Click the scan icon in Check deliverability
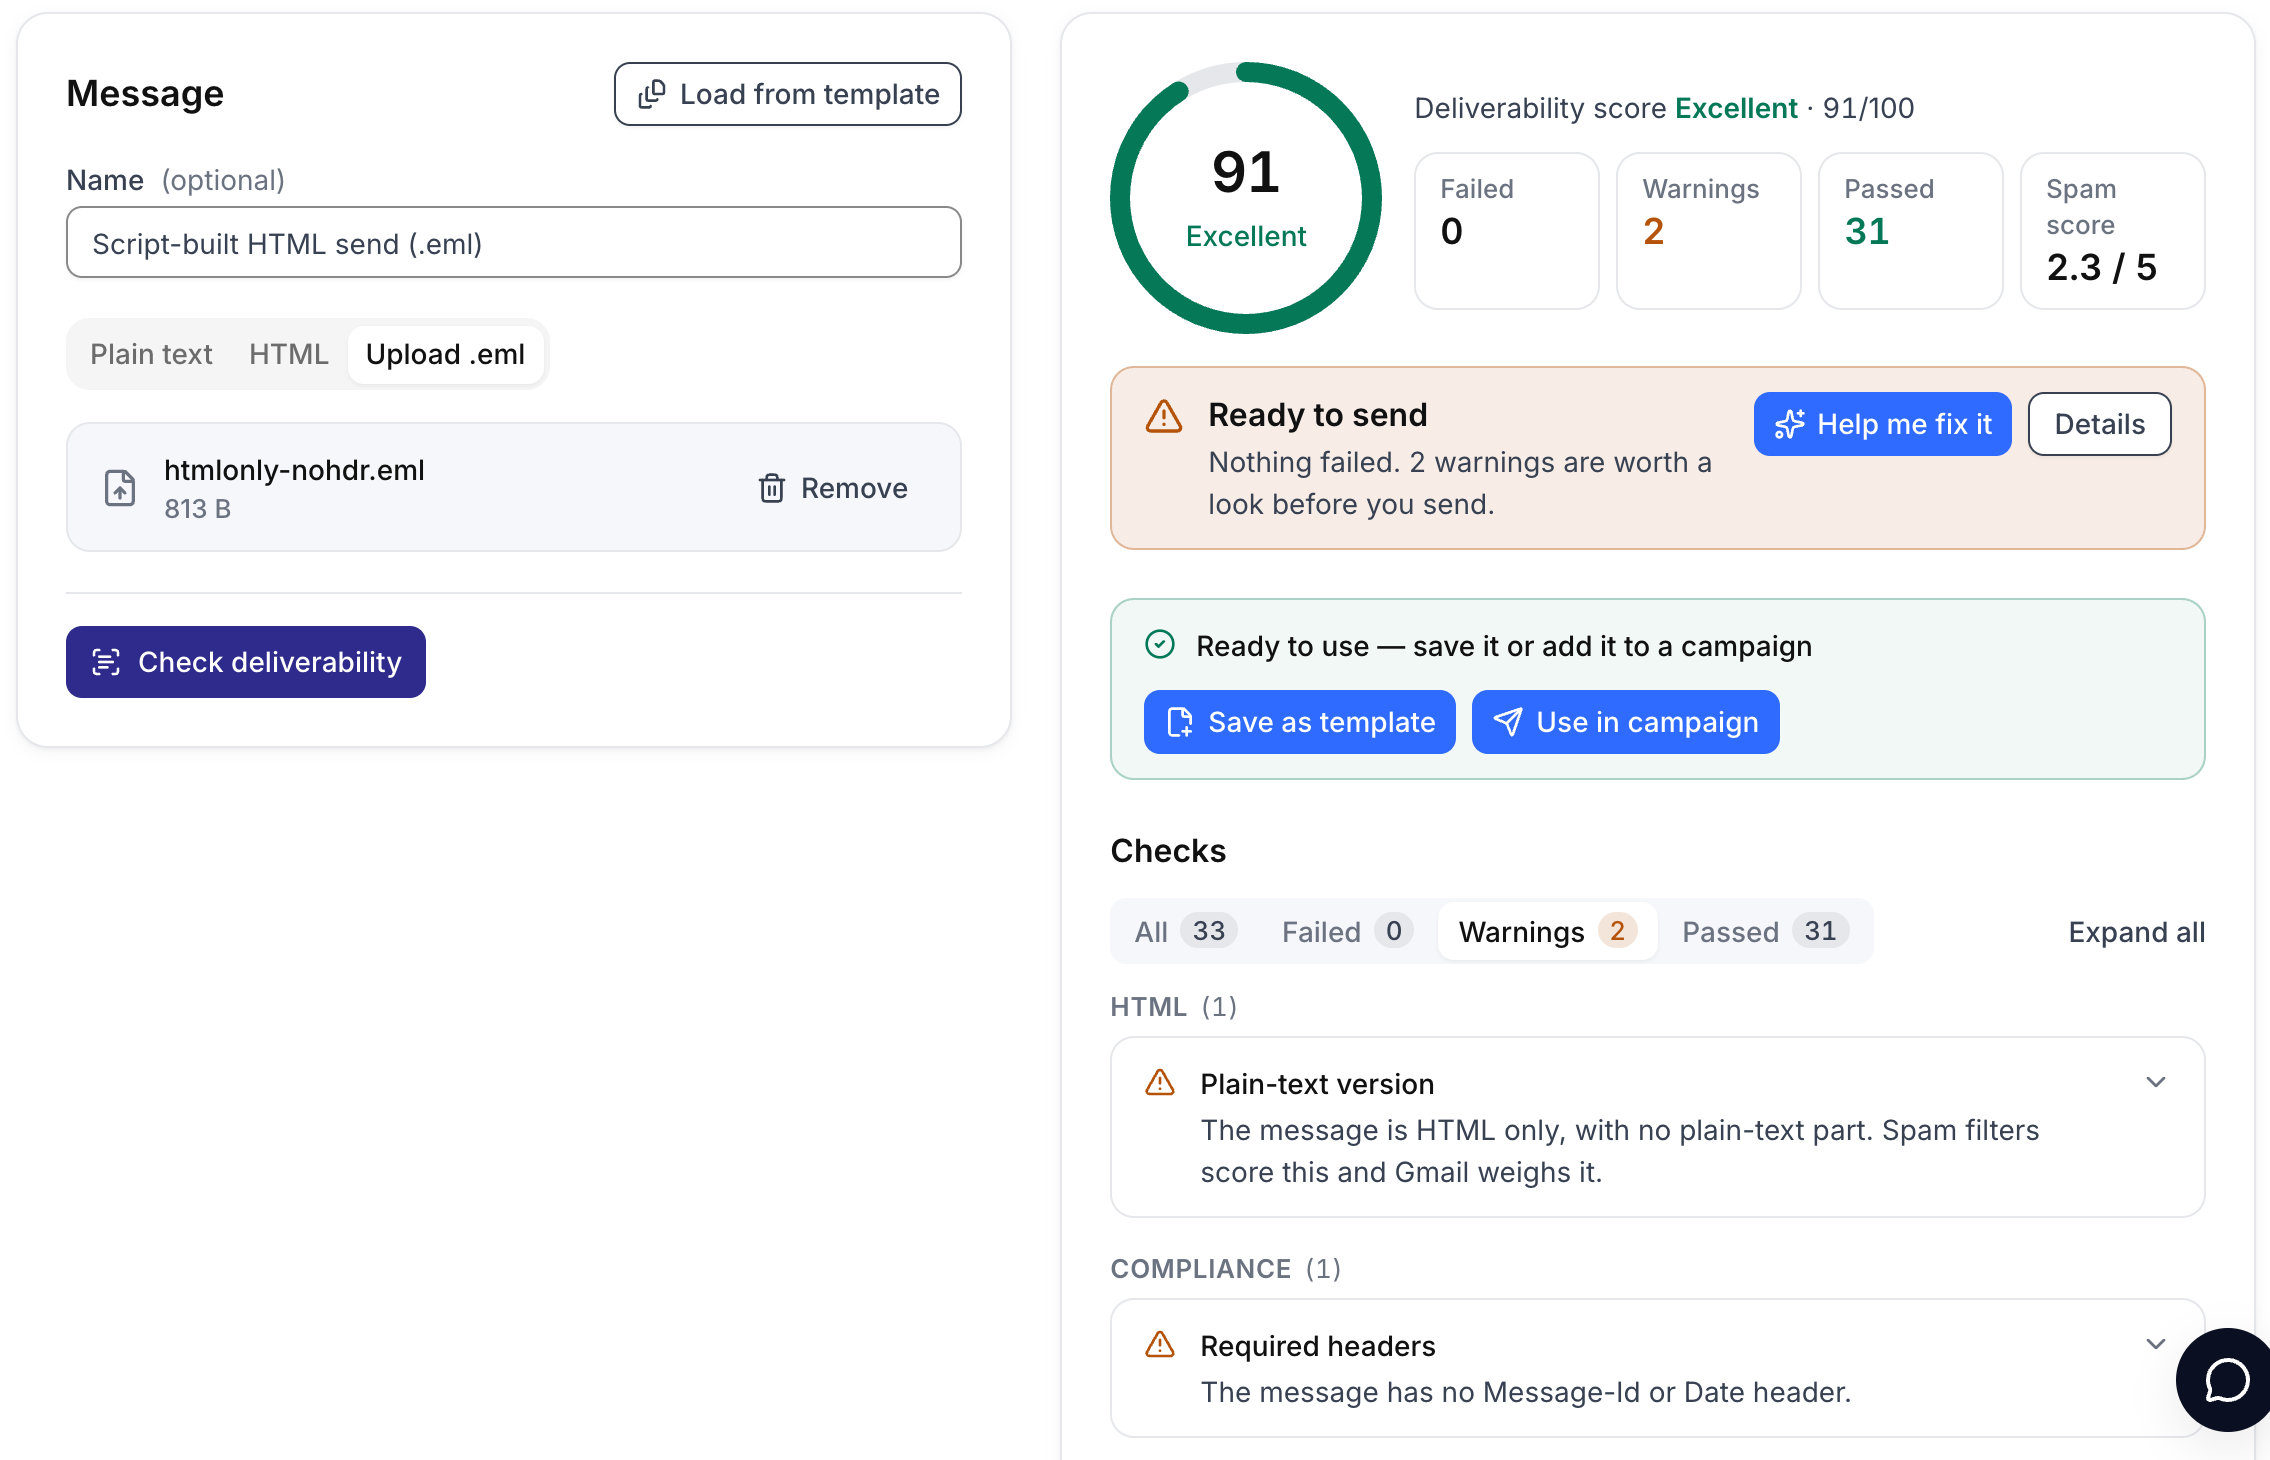2270x1460 pixels. 106,662
